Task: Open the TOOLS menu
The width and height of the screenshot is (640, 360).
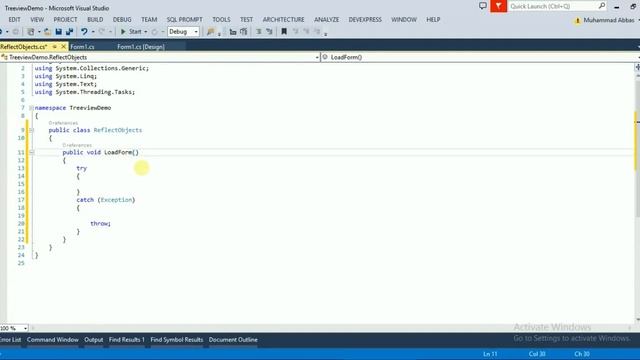Action: point(221,20)
